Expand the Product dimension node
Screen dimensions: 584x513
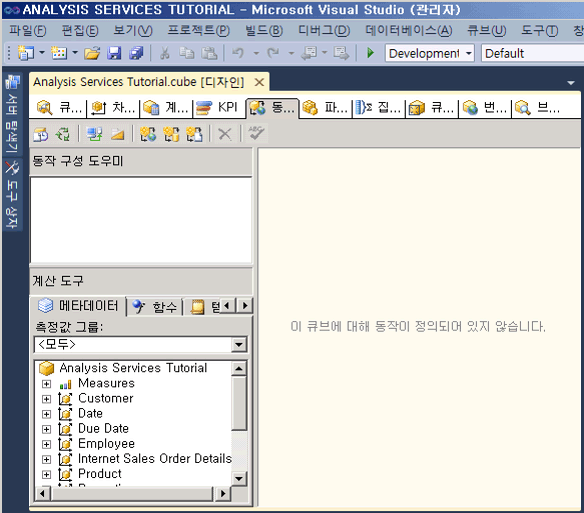pos(46,475)
